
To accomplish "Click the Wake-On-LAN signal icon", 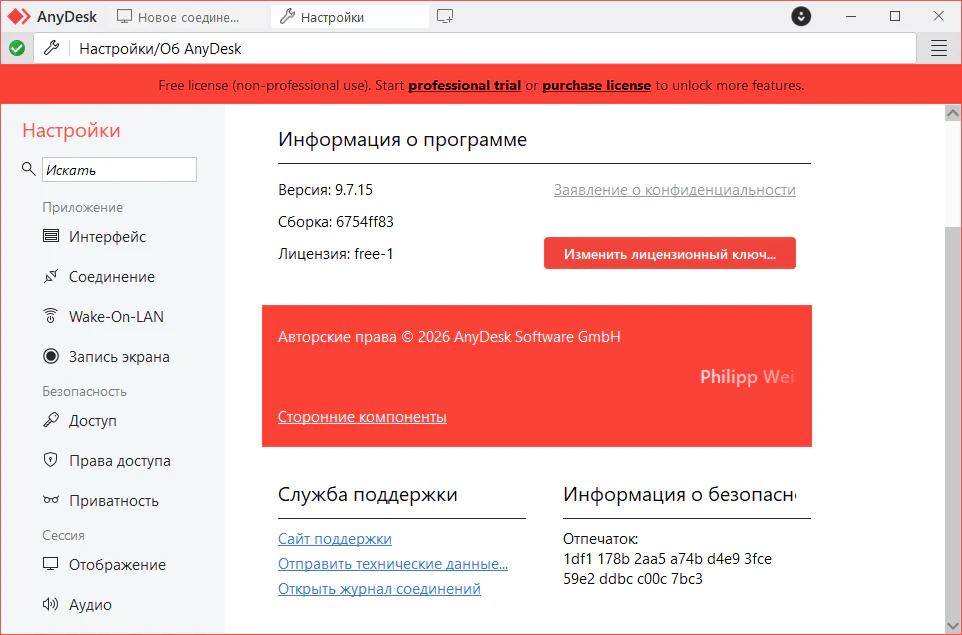I will point(51,316).
